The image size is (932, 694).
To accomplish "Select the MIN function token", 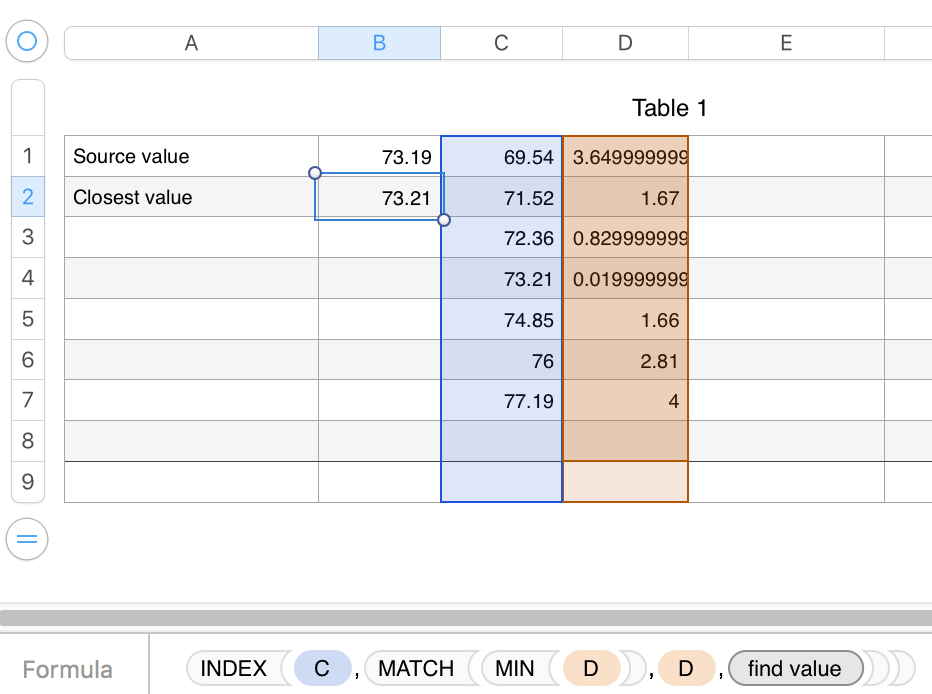I will (x=514, y=668).
